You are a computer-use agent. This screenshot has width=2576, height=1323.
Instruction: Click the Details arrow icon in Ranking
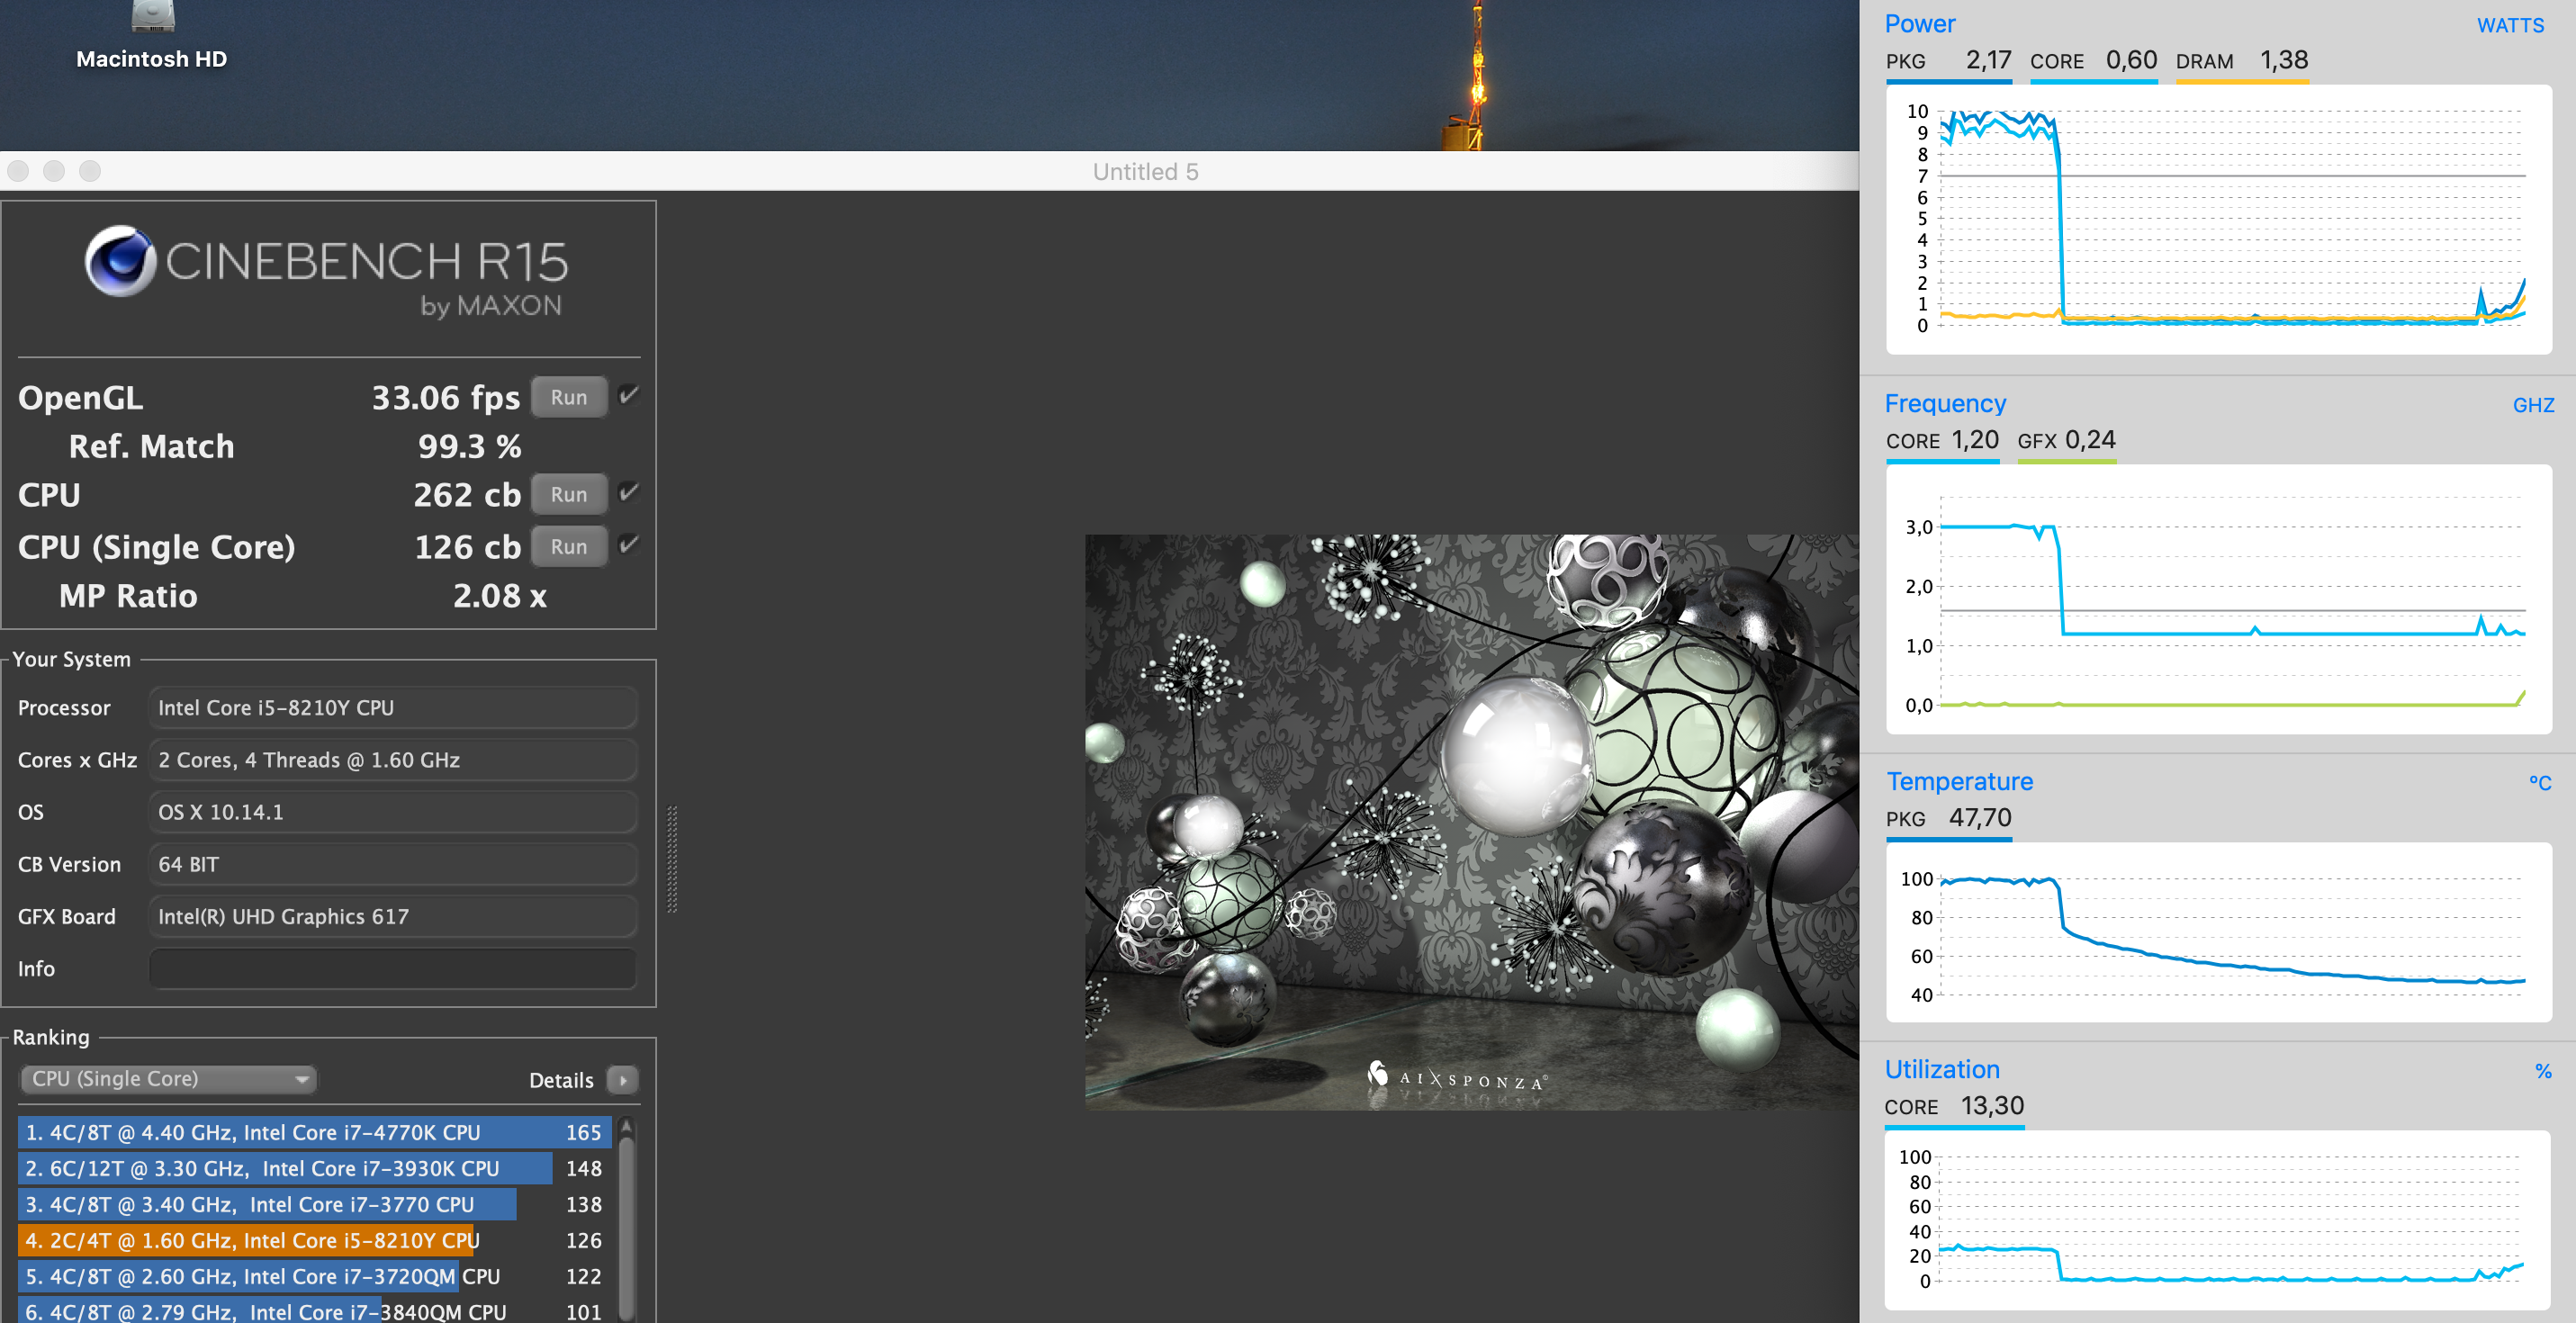point(623,1080)
